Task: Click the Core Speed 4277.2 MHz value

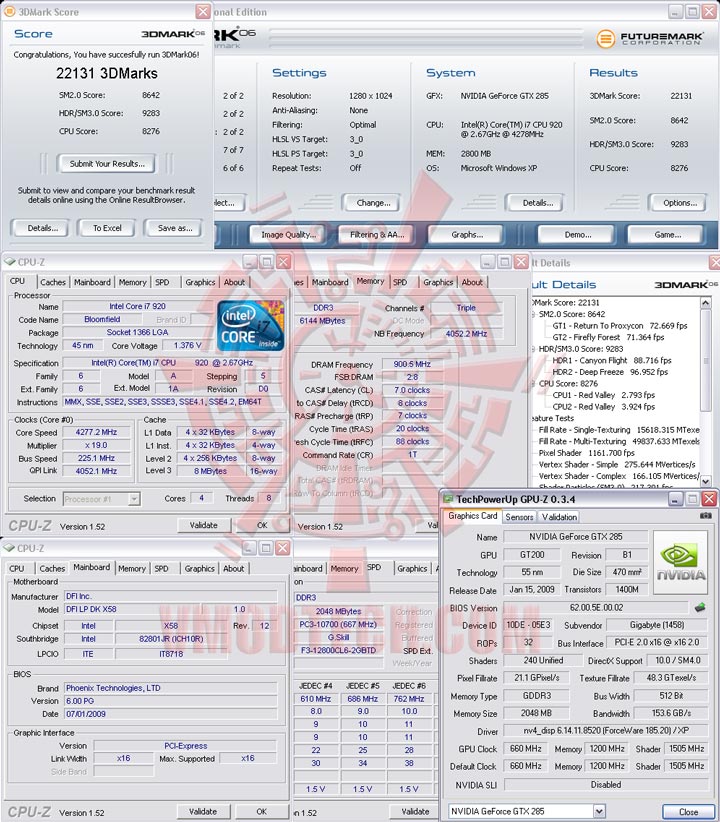Action: point(96,432)
